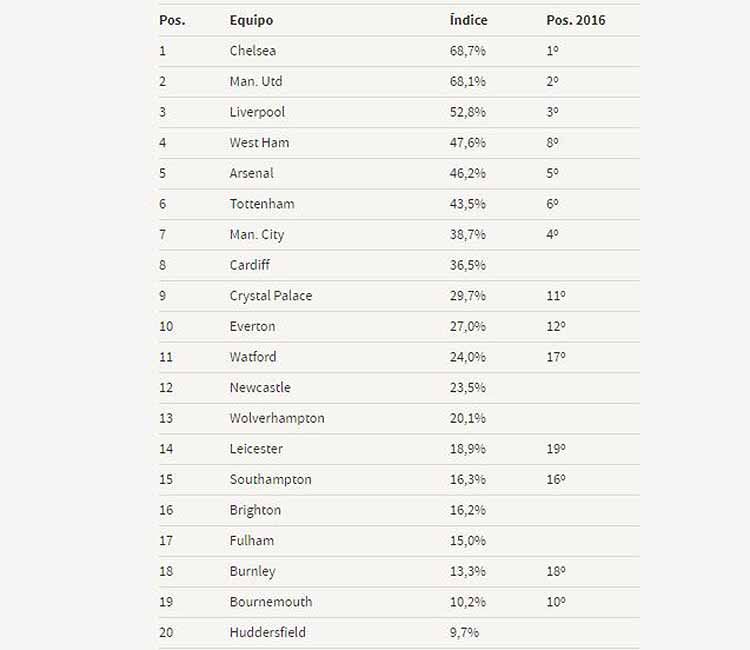Select the Man. Utd row name

[256, 81]
